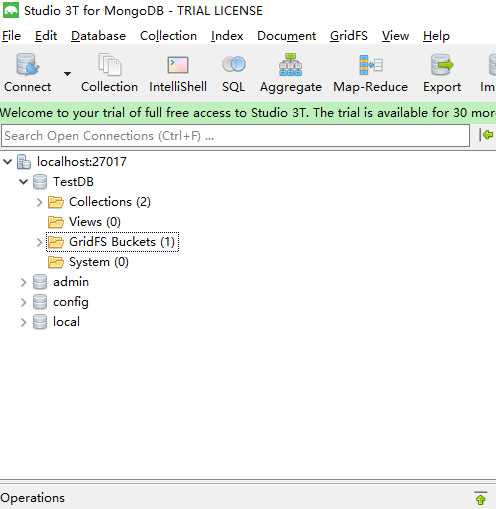Click the Views folder icon
This screenshot has width=496, height=509.
coord(56,222)
